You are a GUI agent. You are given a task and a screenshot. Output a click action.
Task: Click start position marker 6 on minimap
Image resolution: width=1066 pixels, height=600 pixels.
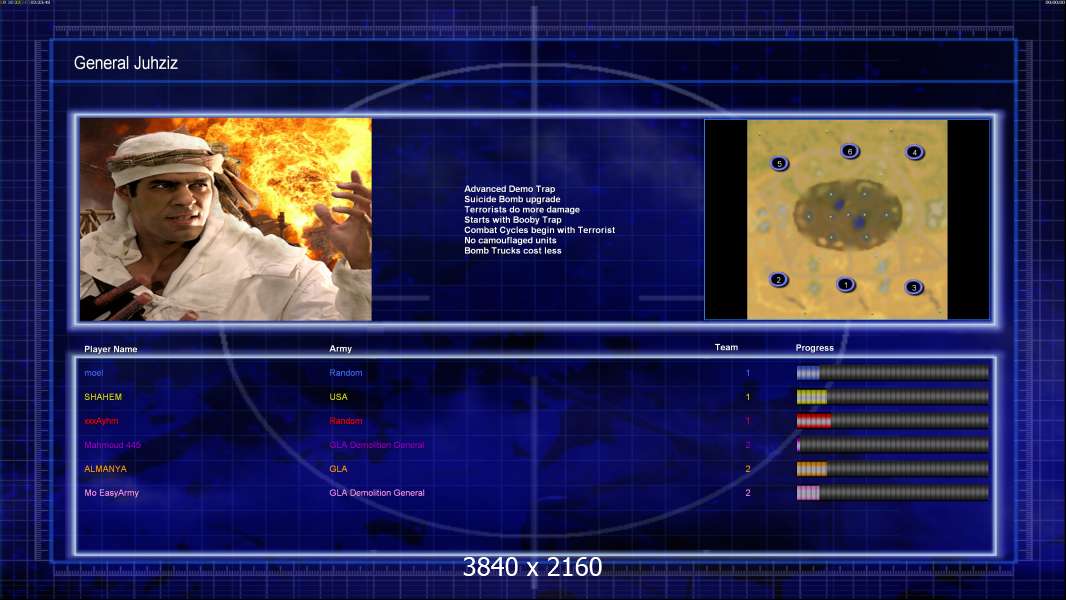[849, 151]
